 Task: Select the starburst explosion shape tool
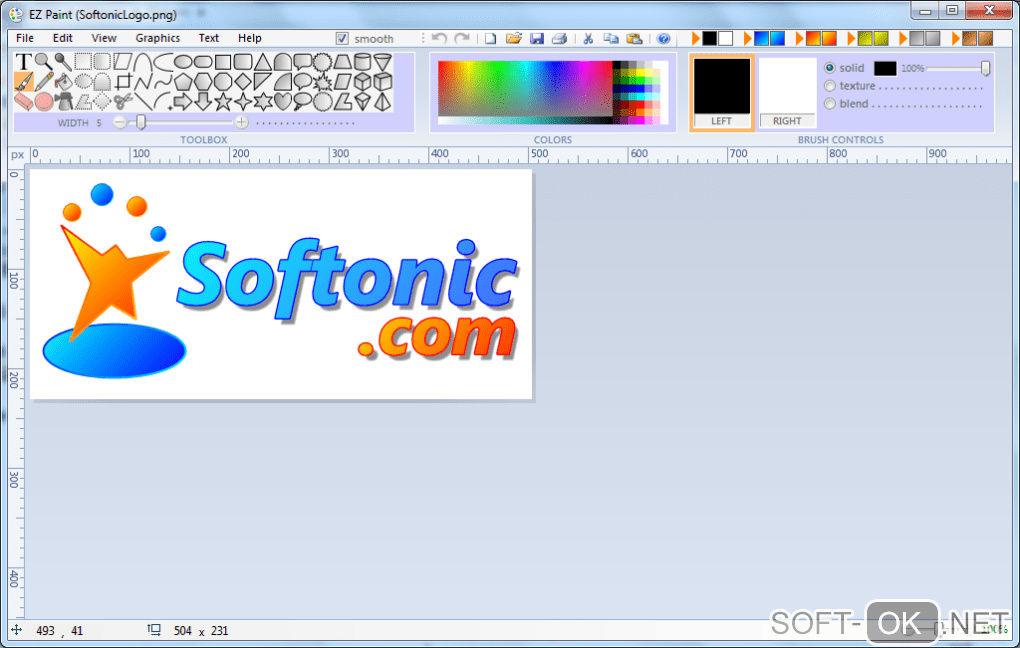[323, 82]
